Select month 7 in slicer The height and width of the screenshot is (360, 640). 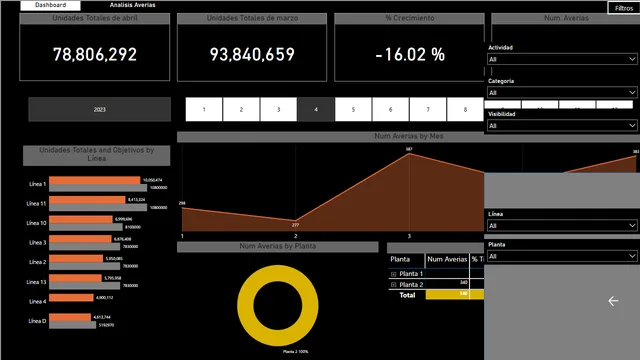pos(428,109)
